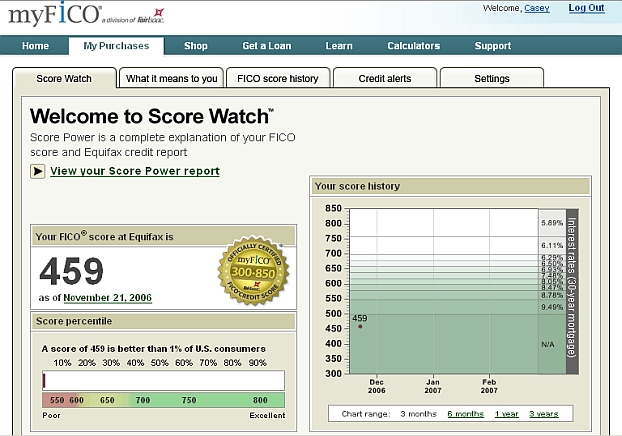Click the 9.49% interest rate label
Screen dimensions: 622x436
coord(552,307)
